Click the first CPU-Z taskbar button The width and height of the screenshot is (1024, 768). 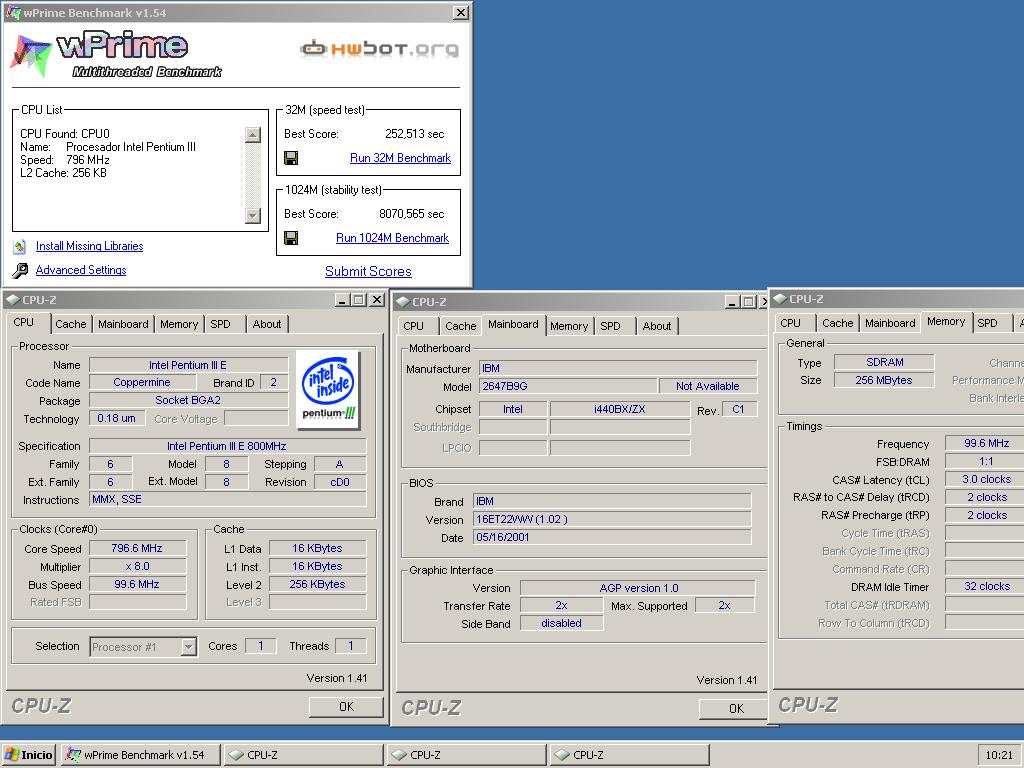pyautogui.click(x=304, y=755)
